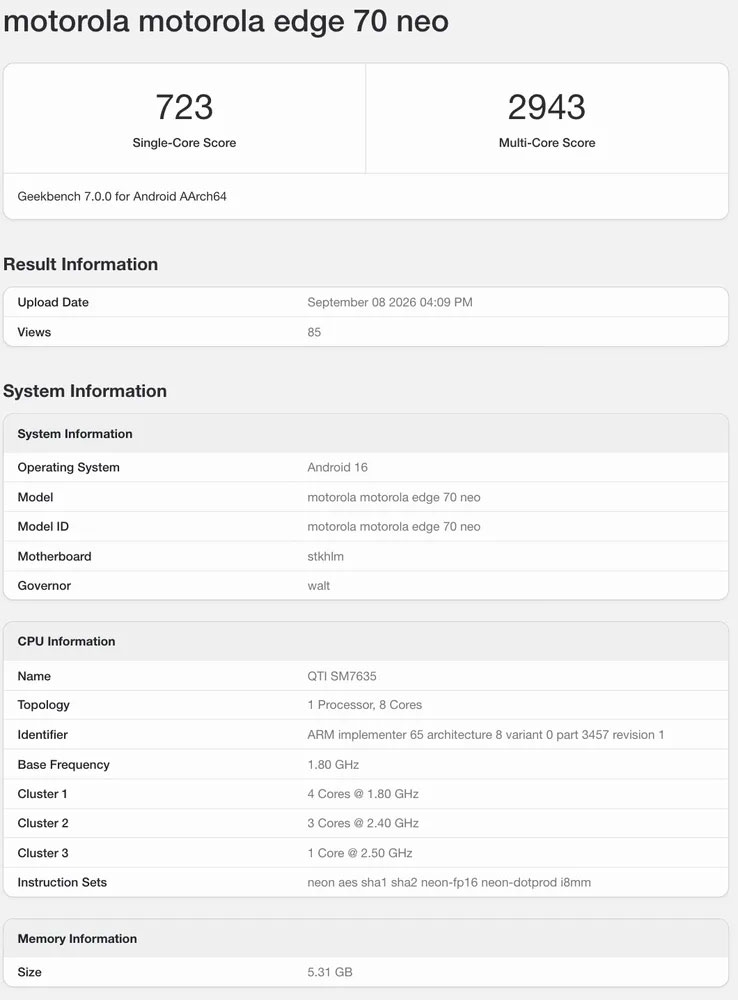Select '3 Cores @ 2.40 GHz' value
The width and height of the screenshot is (738, 1000).
coord(363,823)
